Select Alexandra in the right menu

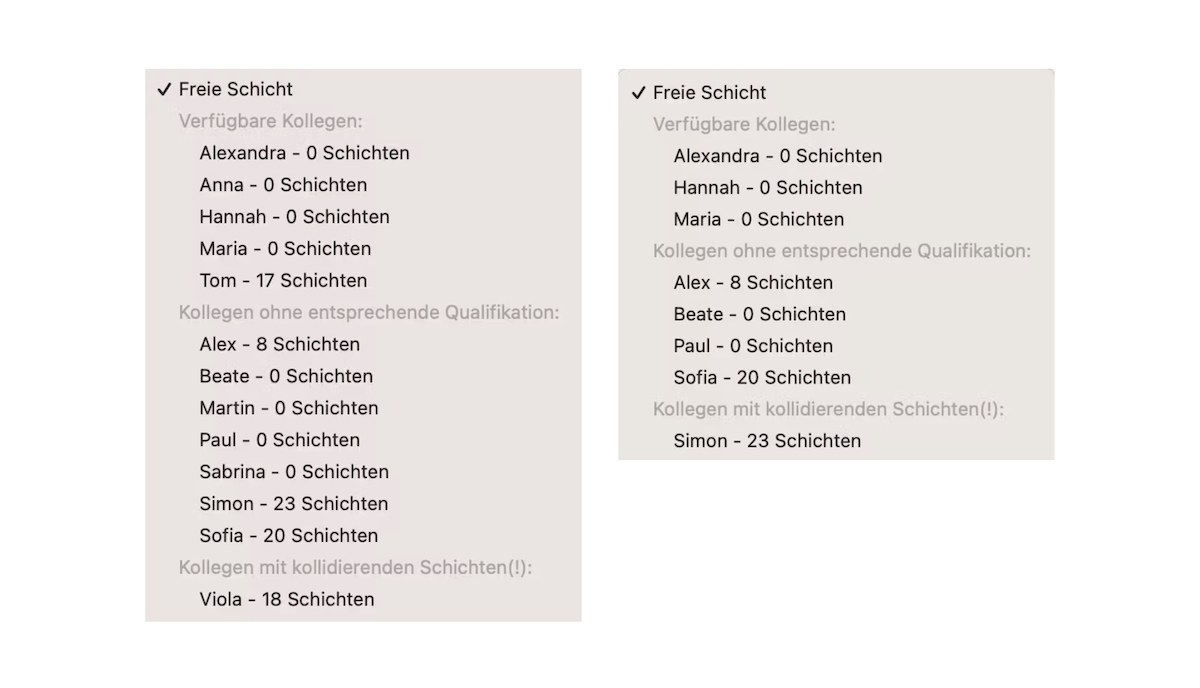click(x=777, y=156)
